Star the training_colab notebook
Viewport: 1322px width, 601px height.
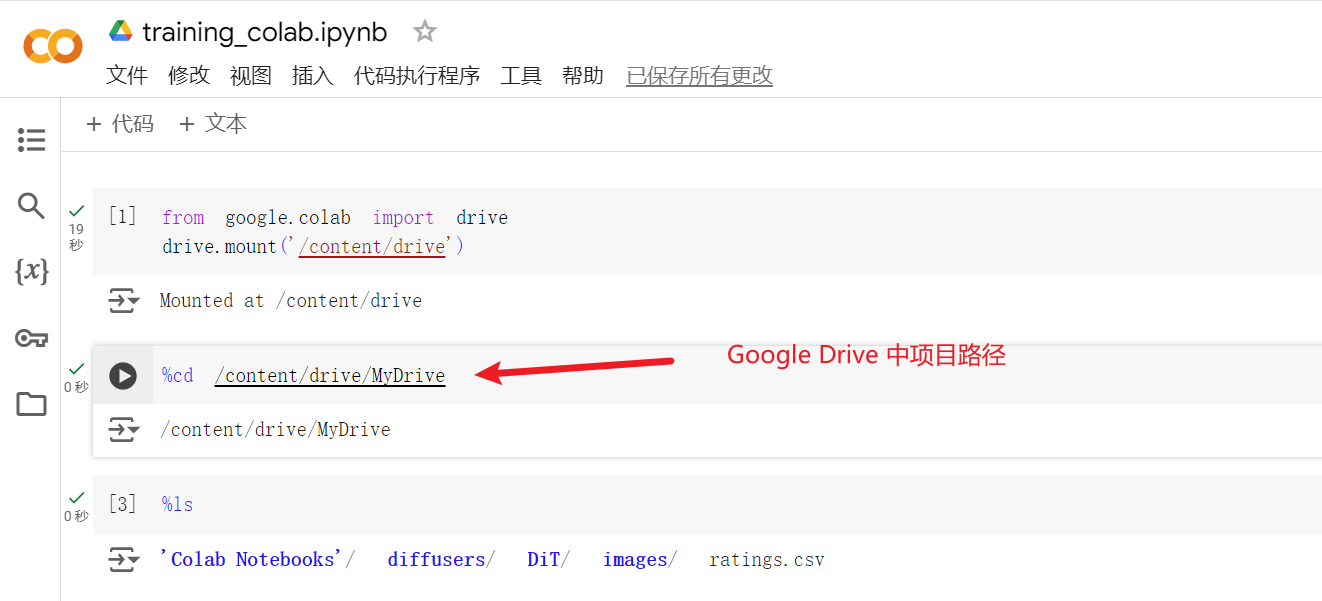(424, 31)
